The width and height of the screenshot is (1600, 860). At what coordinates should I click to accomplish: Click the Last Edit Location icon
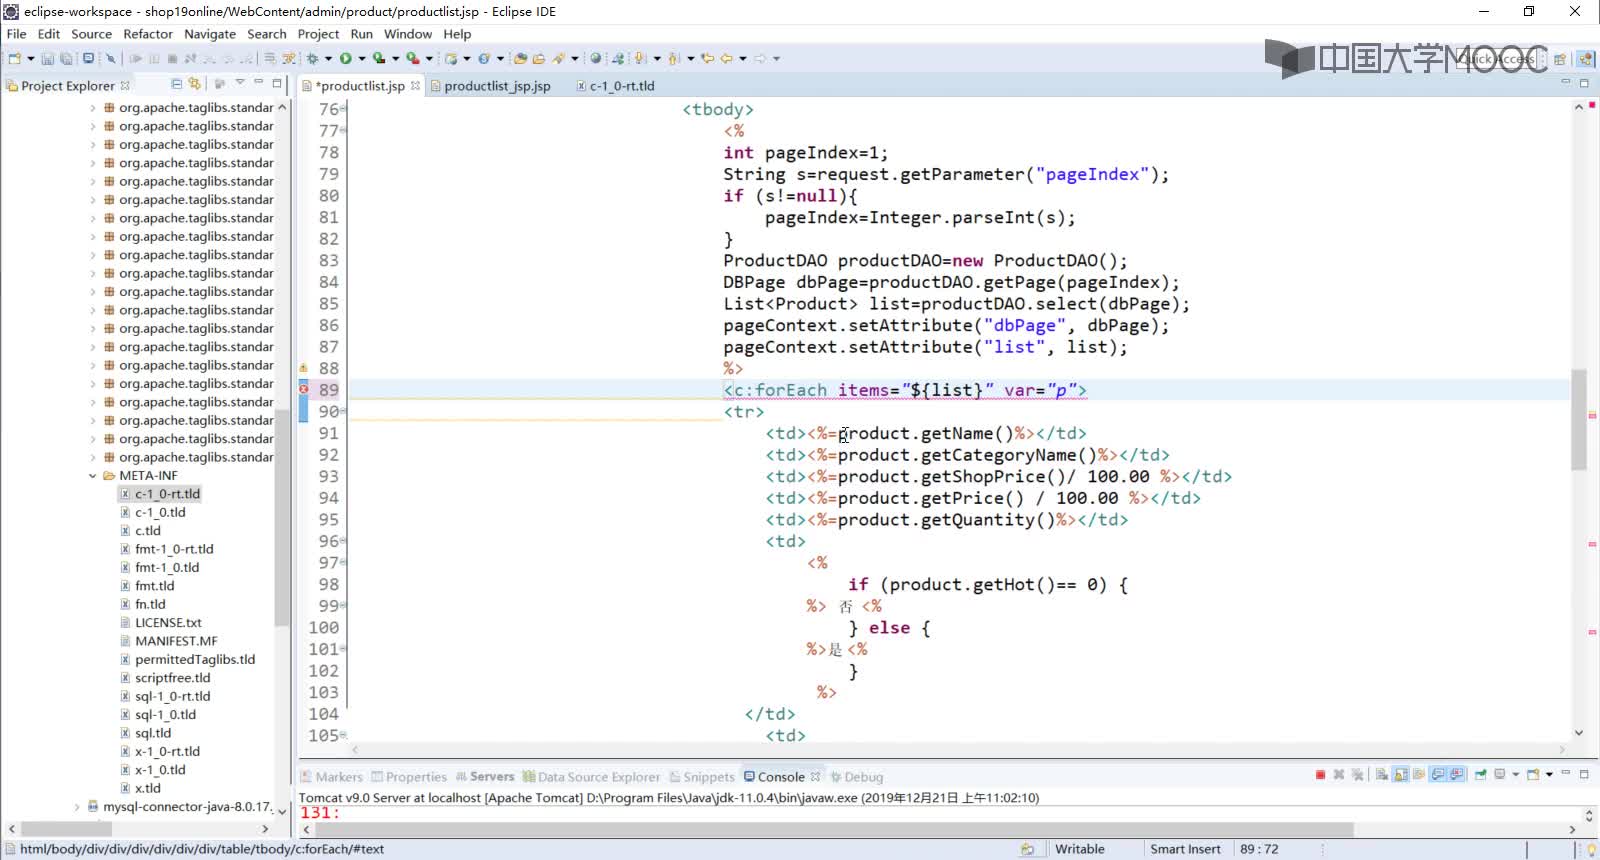(707, 58)
